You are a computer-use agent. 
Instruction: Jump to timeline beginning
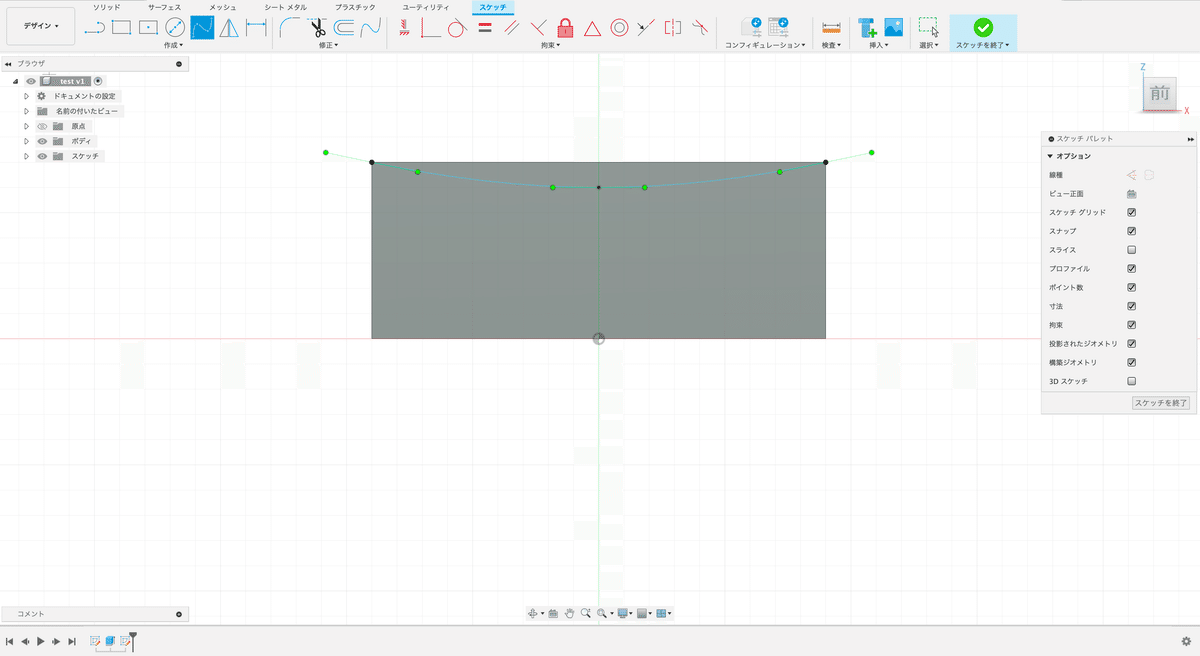point(9,641)
